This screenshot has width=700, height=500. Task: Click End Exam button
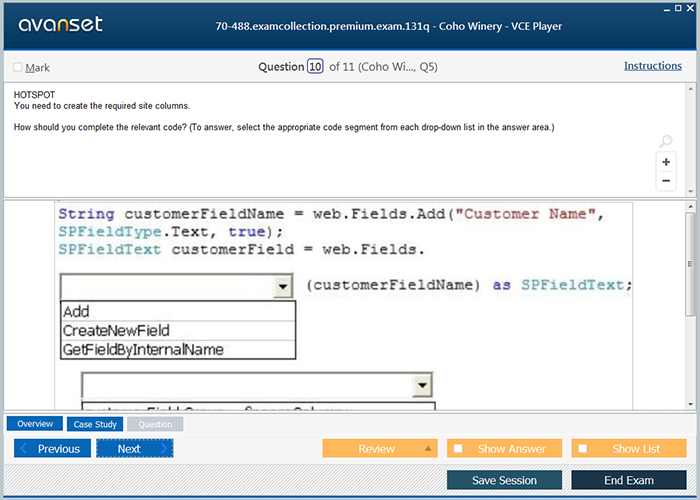click(629, 480)
